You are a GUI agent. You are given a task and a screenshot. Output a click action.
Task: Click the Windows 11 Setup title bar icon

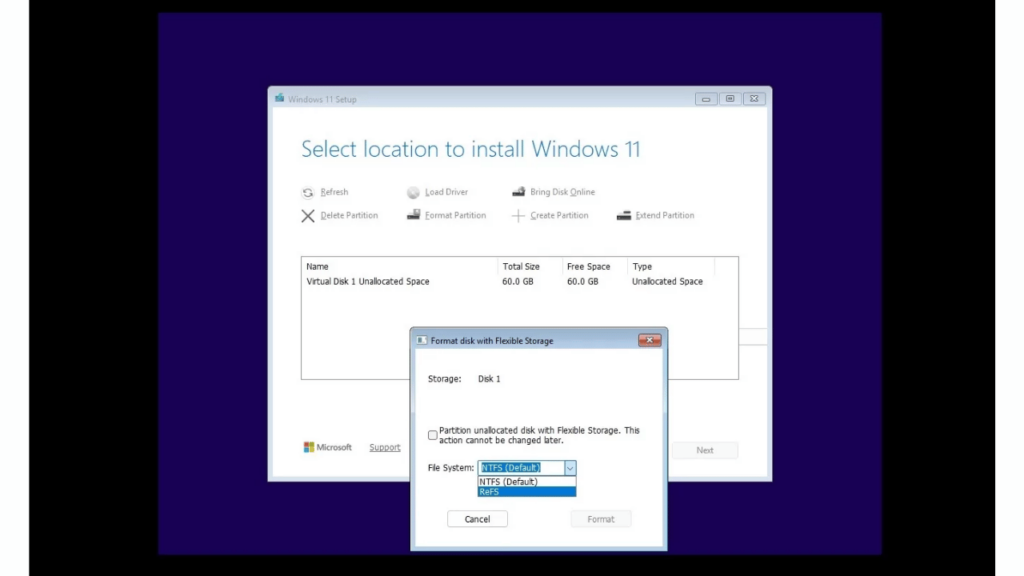click(x=278, y=98)
